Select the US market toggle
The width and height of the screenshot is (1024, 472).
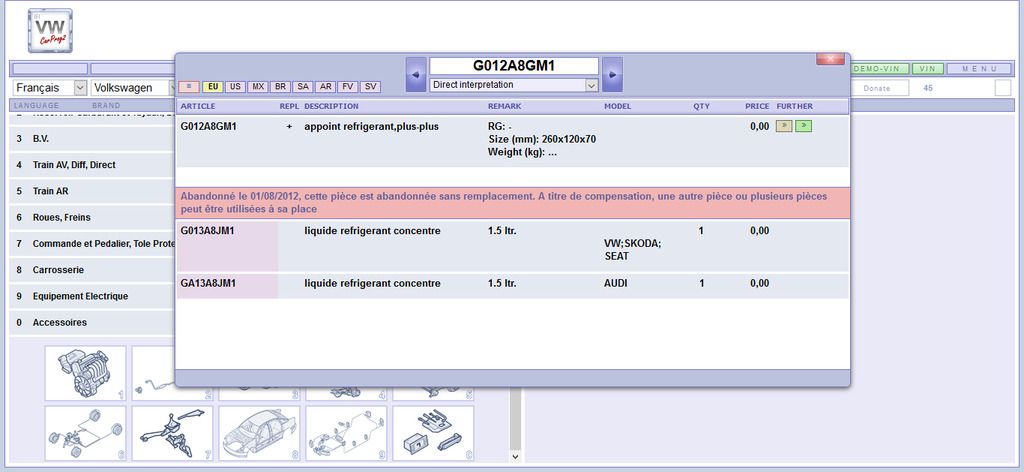[235, 87]
